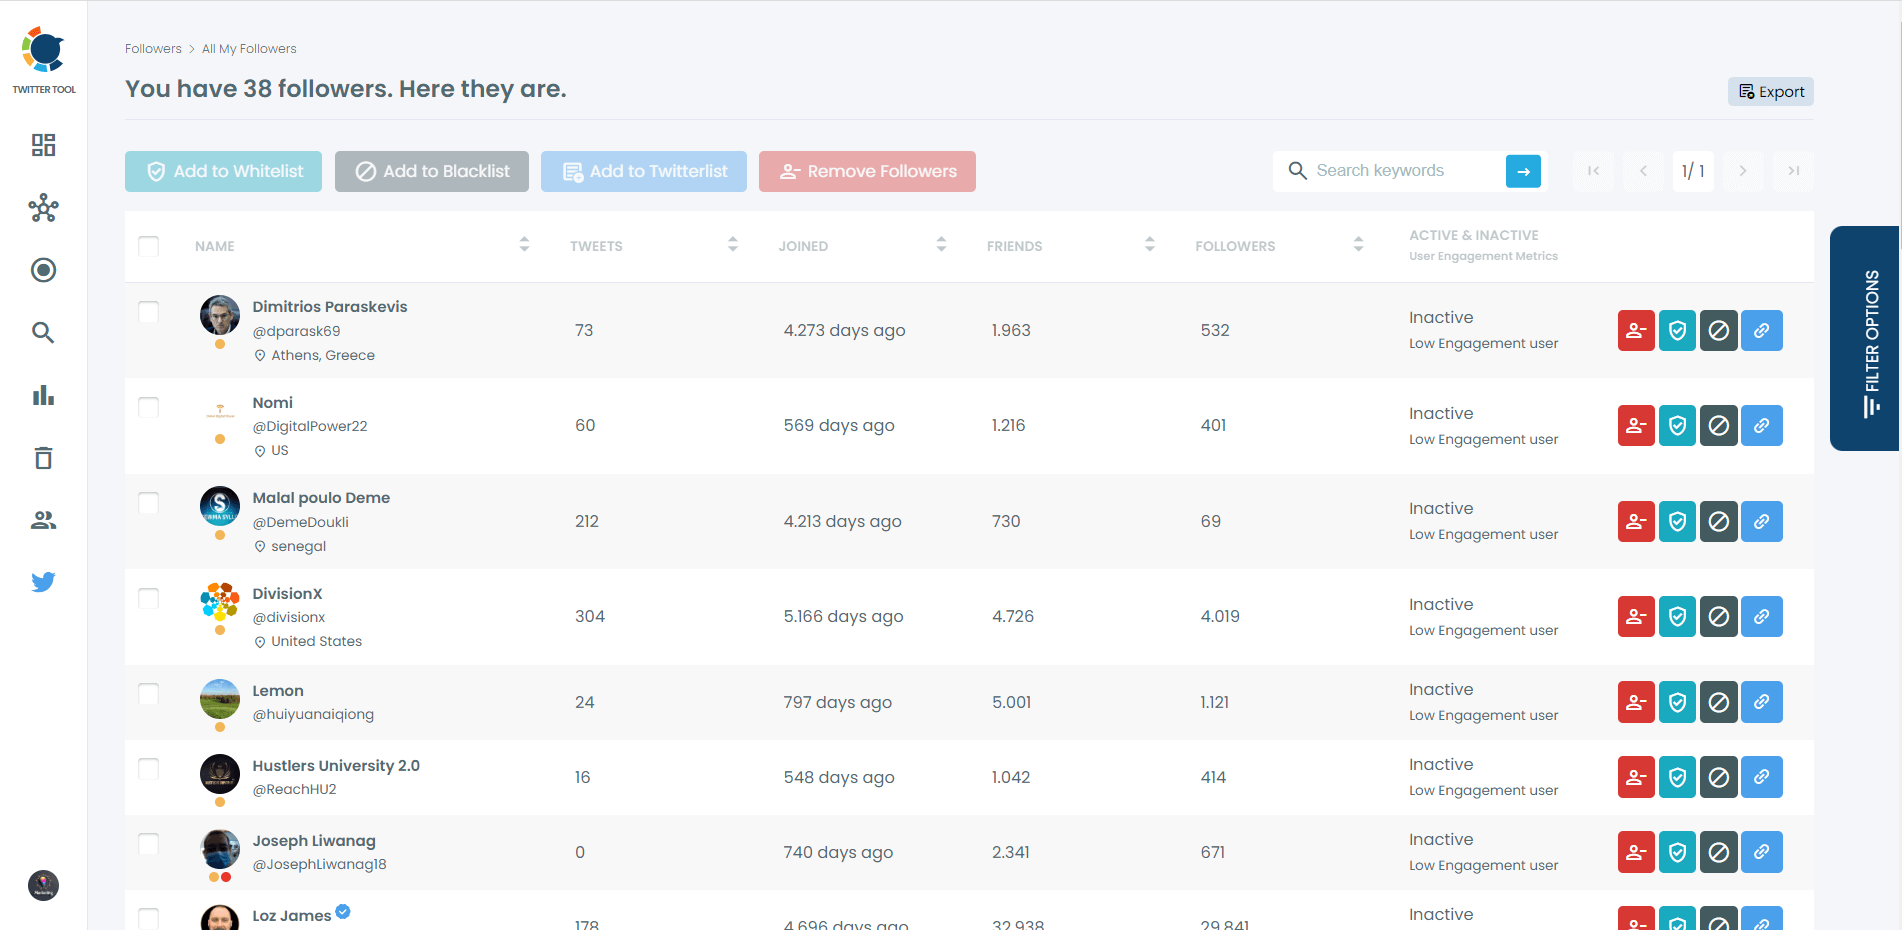The image size is (1902, 930).
Task: Click Remove Followers button
Action: click(867, 171)
